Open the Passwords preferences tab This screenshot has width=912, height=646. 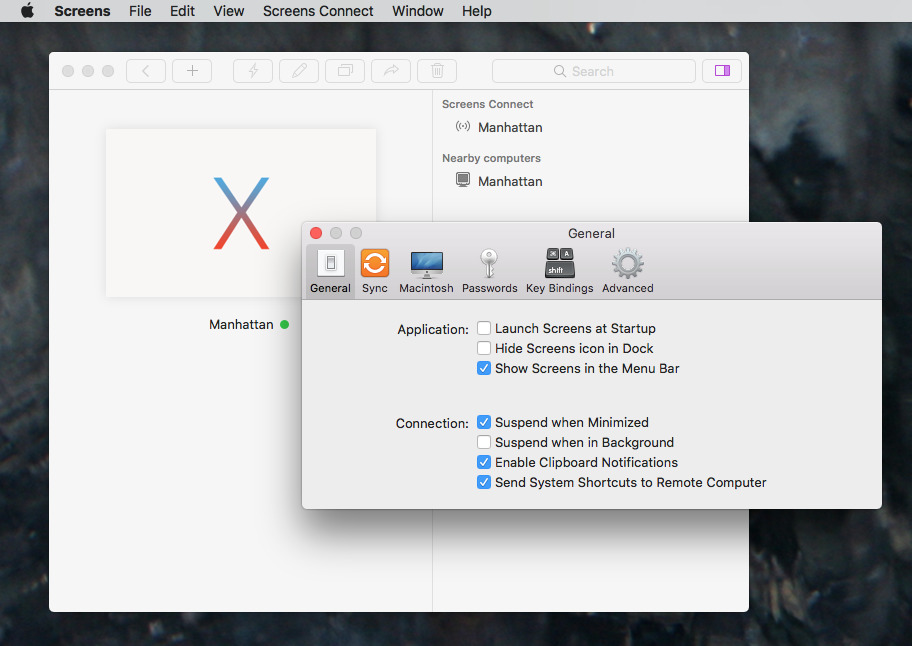click(489, 272)
